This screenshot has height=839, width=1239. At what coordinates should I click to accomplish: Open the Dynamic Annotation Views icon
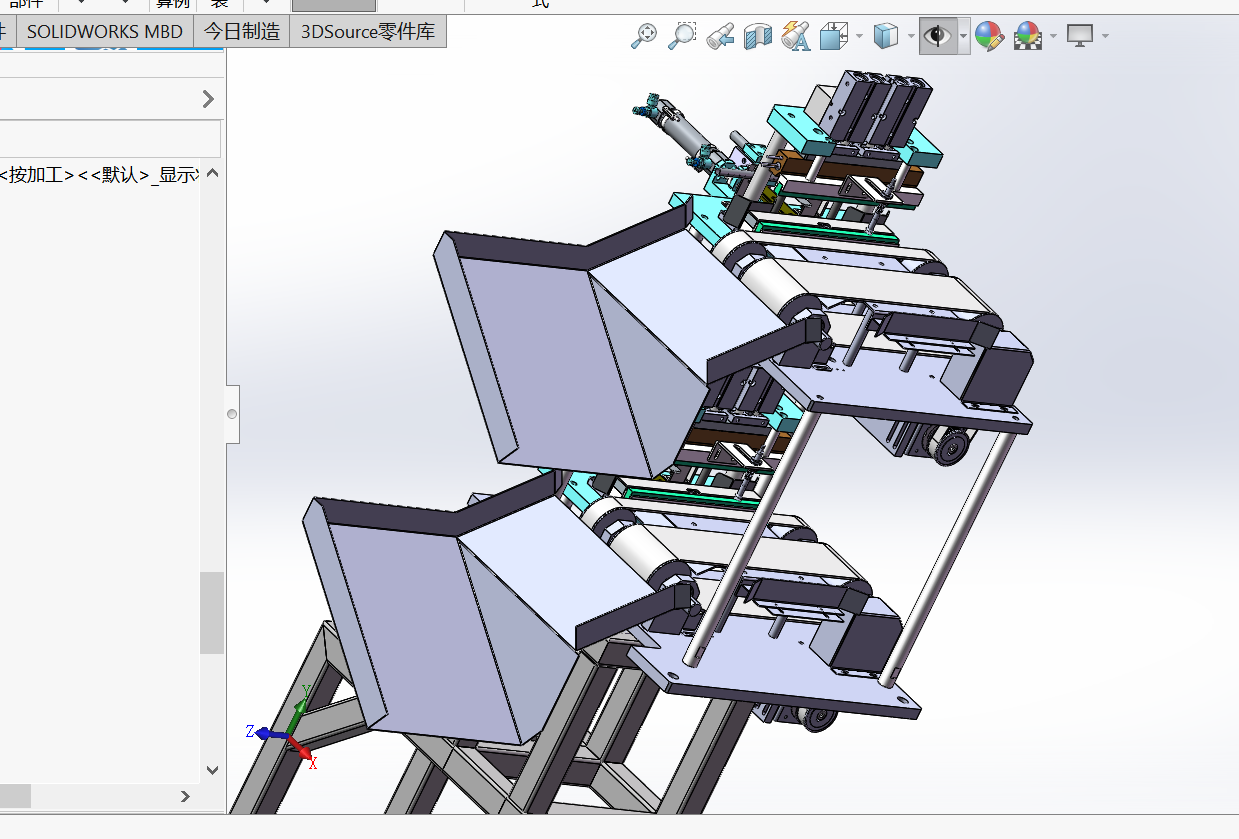click(x=795, y=36)
